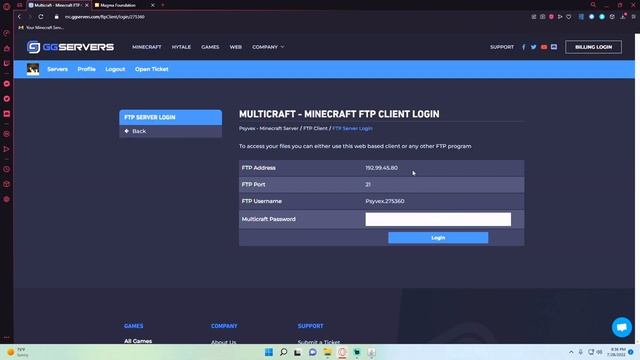Open Windows Start menu
640x360 pixels.
(269, 352)
